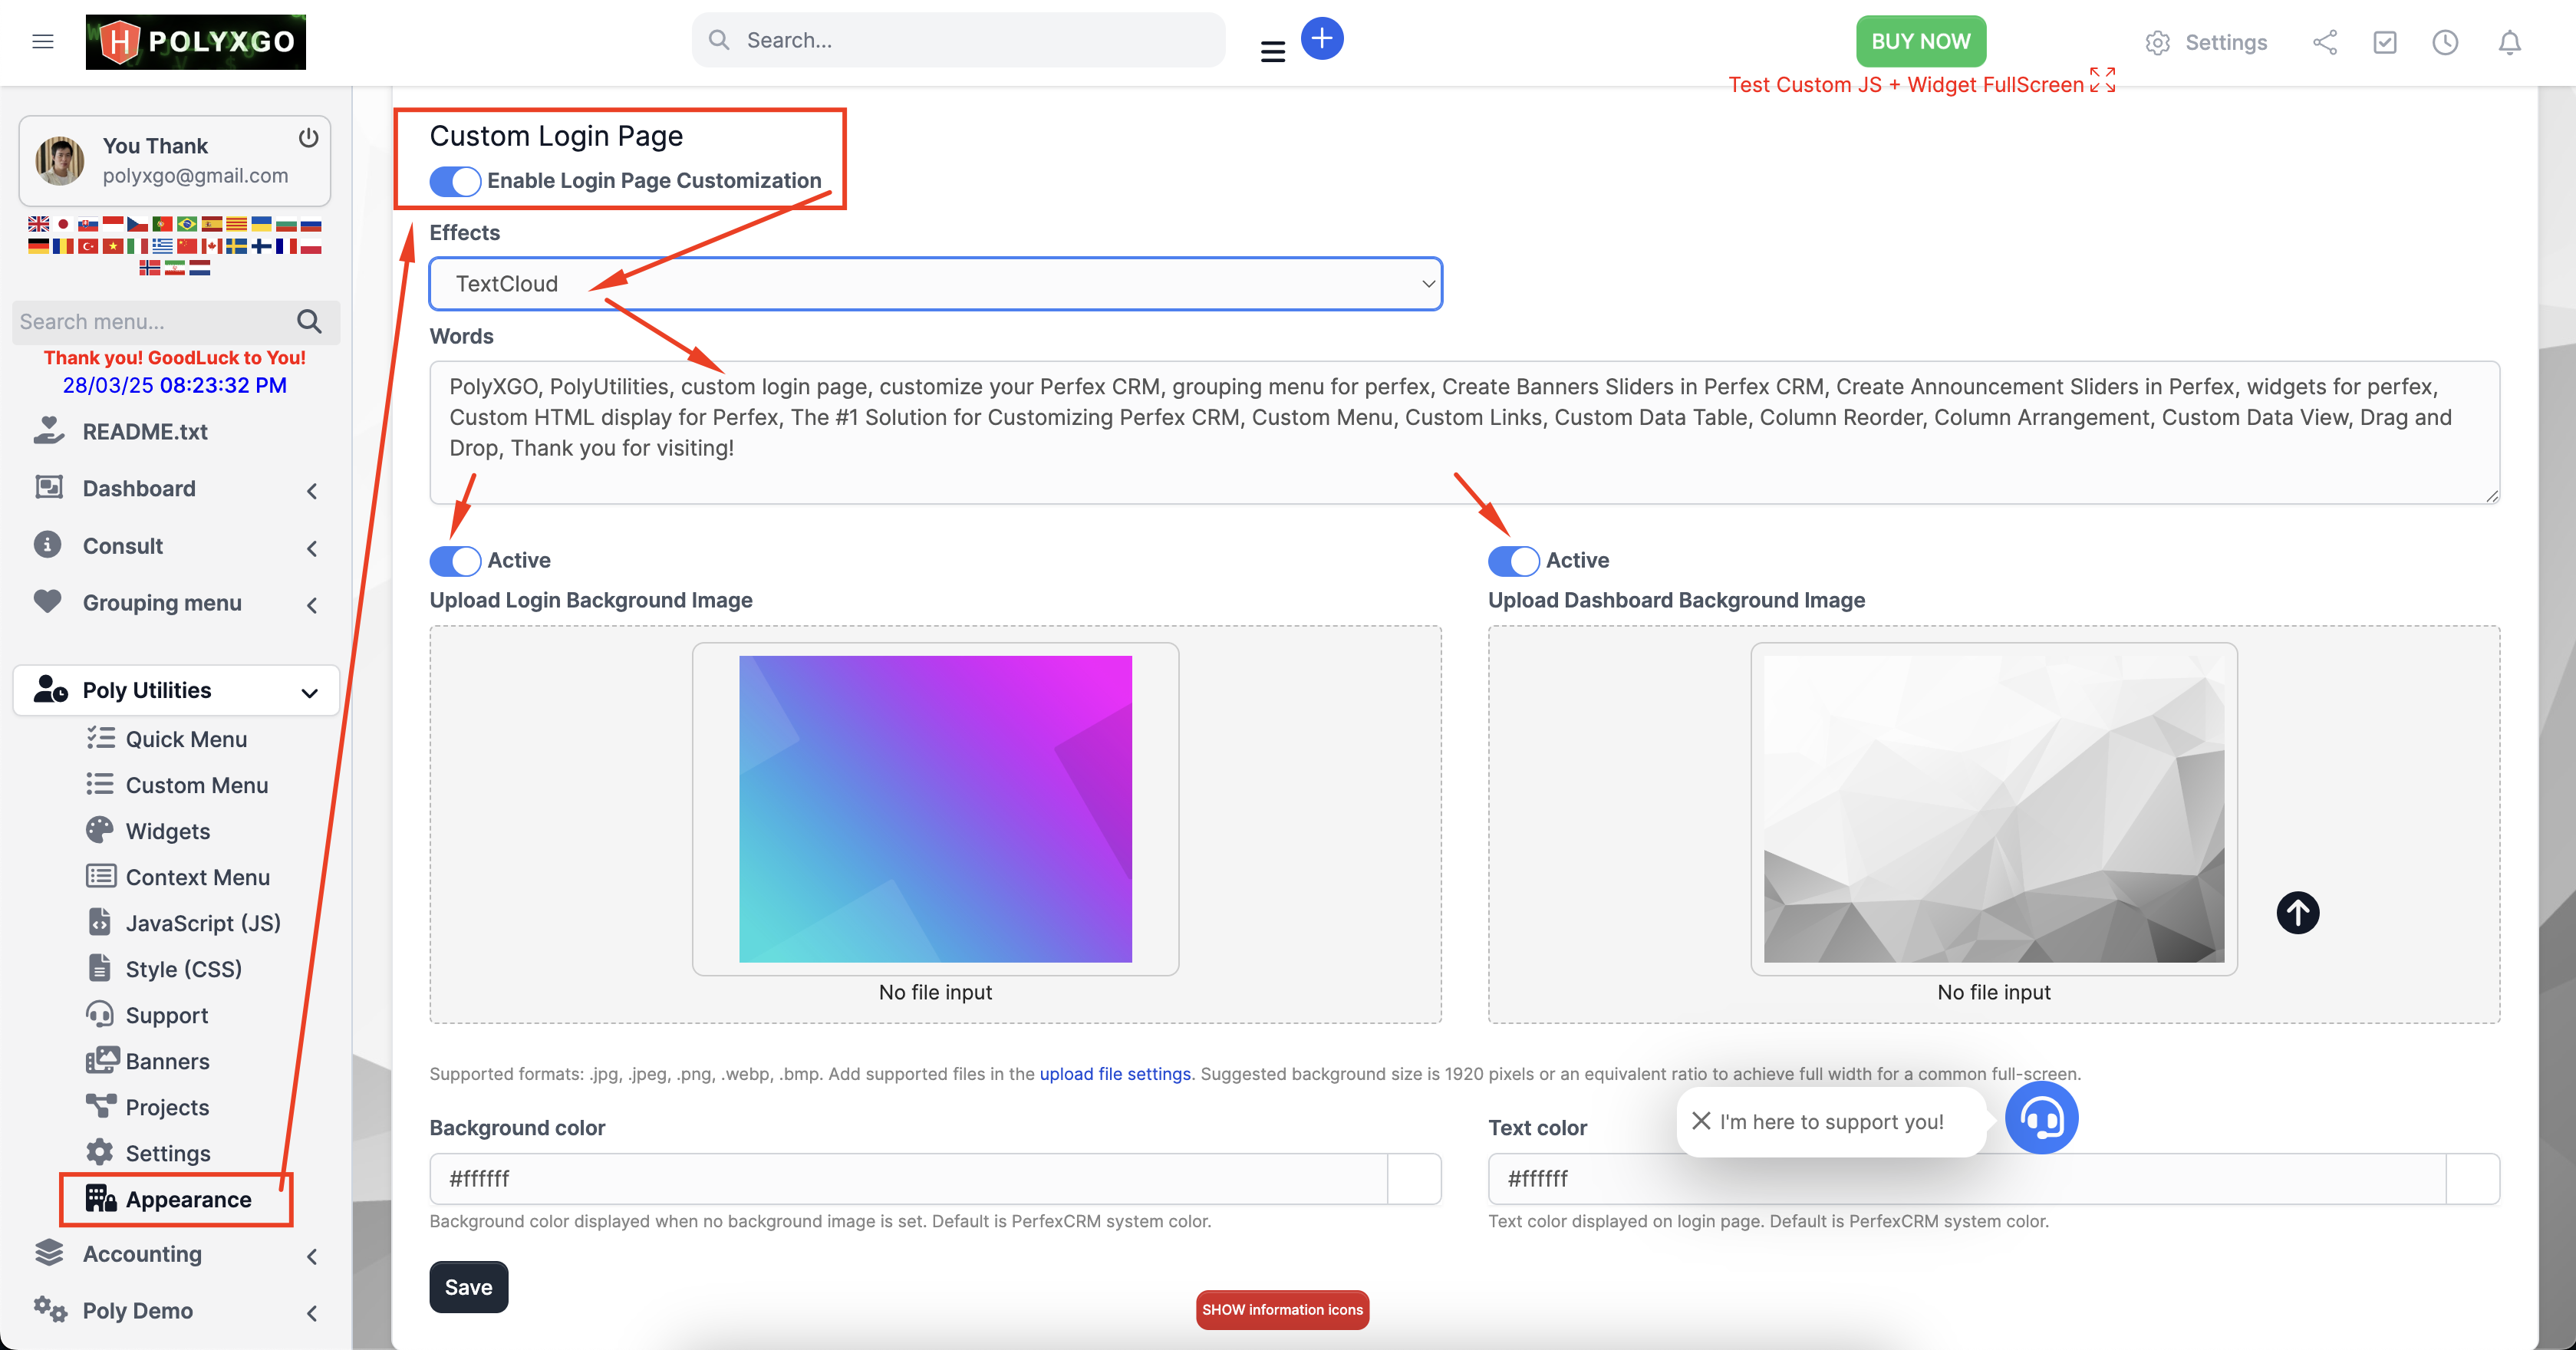Open the Effects dropdown showing TextCloud
2576x1350 pixels.
[x=935, y=284]
